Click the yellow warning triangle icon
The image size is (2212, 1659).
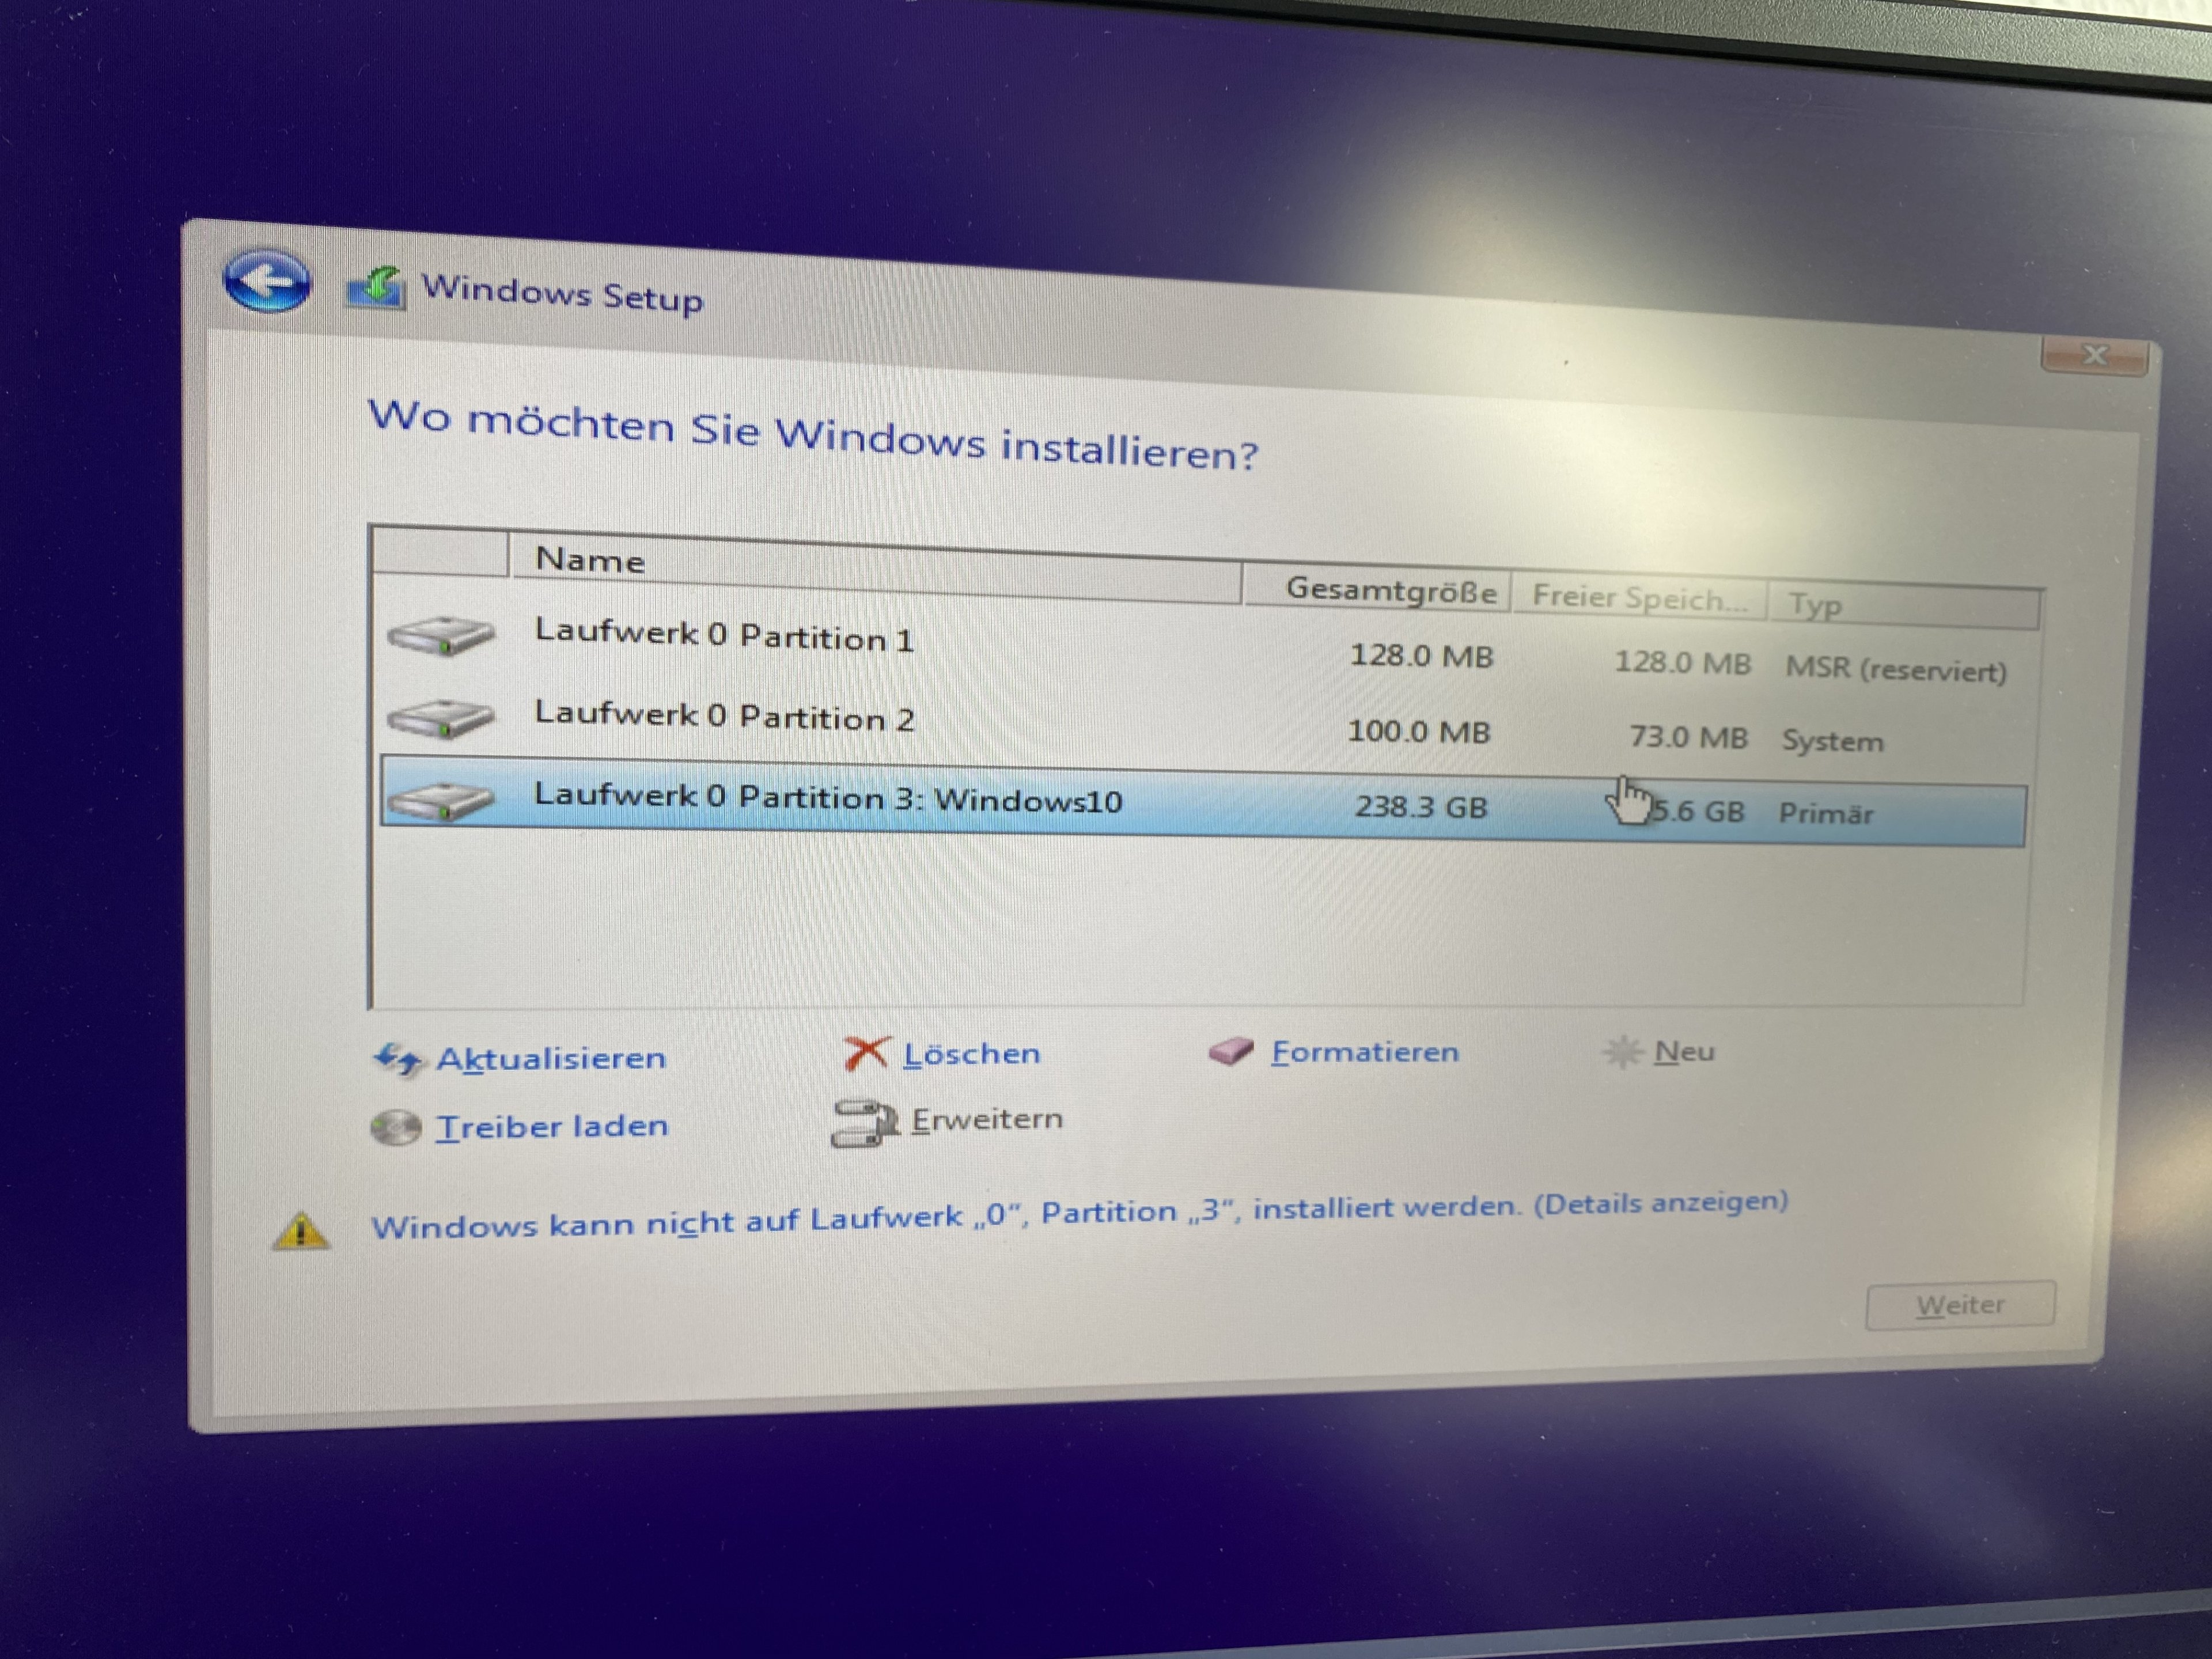point(301,1231)
